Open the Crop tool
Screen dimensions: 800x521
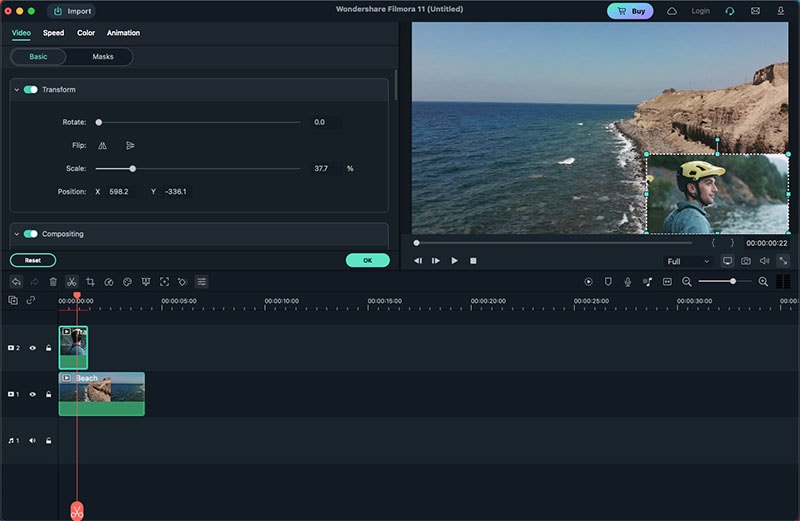(x=90, y=282)
